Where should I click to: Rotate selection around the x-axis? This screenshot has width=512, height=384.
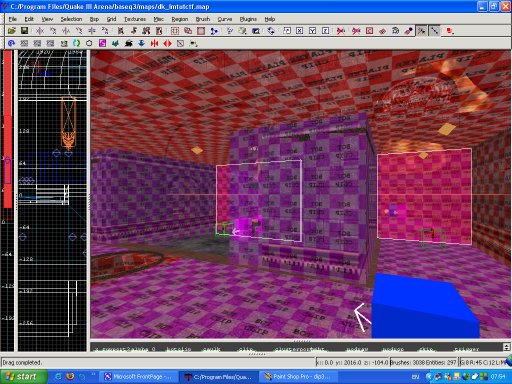(x=53, y=31)
